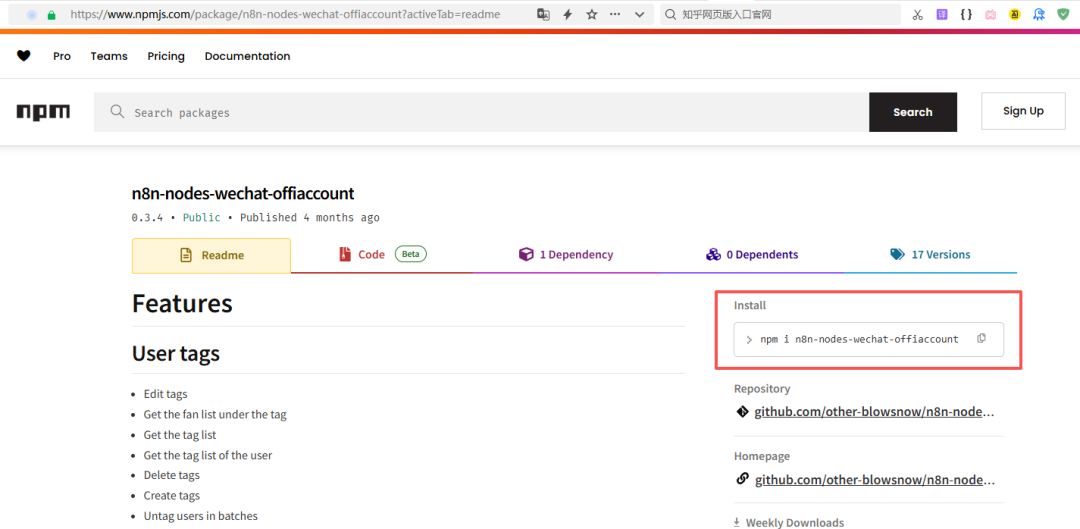
Task: Click the User tags heading
Action: pyautogui.click(x=176, y=354)
